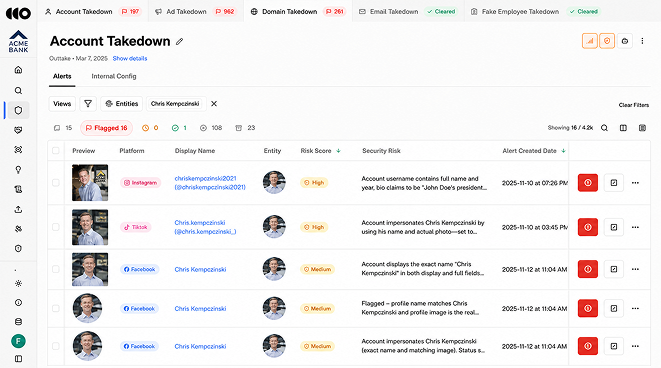Open the database icon in sidebar
Image resolution: width=661 pixels, height=368 pixels.
pyautogui.click(x=18, y=322)
